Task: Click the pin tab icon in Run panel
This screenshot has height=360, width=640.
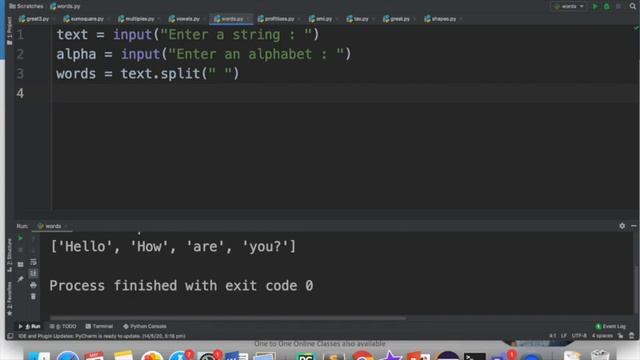Action: click(20, 279)
